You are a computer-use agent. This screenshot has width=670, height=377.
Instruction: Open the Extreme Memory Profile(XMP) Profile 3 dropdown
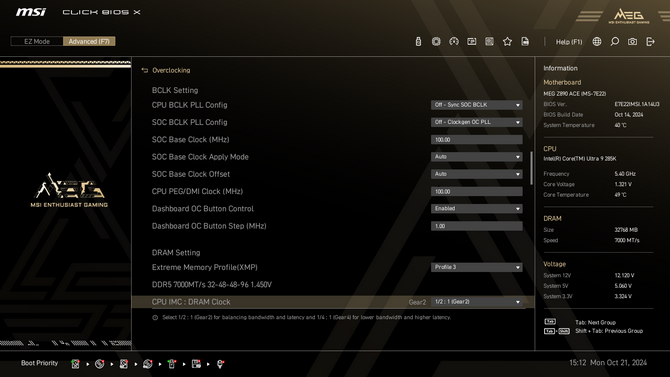[x=476, y=267]
